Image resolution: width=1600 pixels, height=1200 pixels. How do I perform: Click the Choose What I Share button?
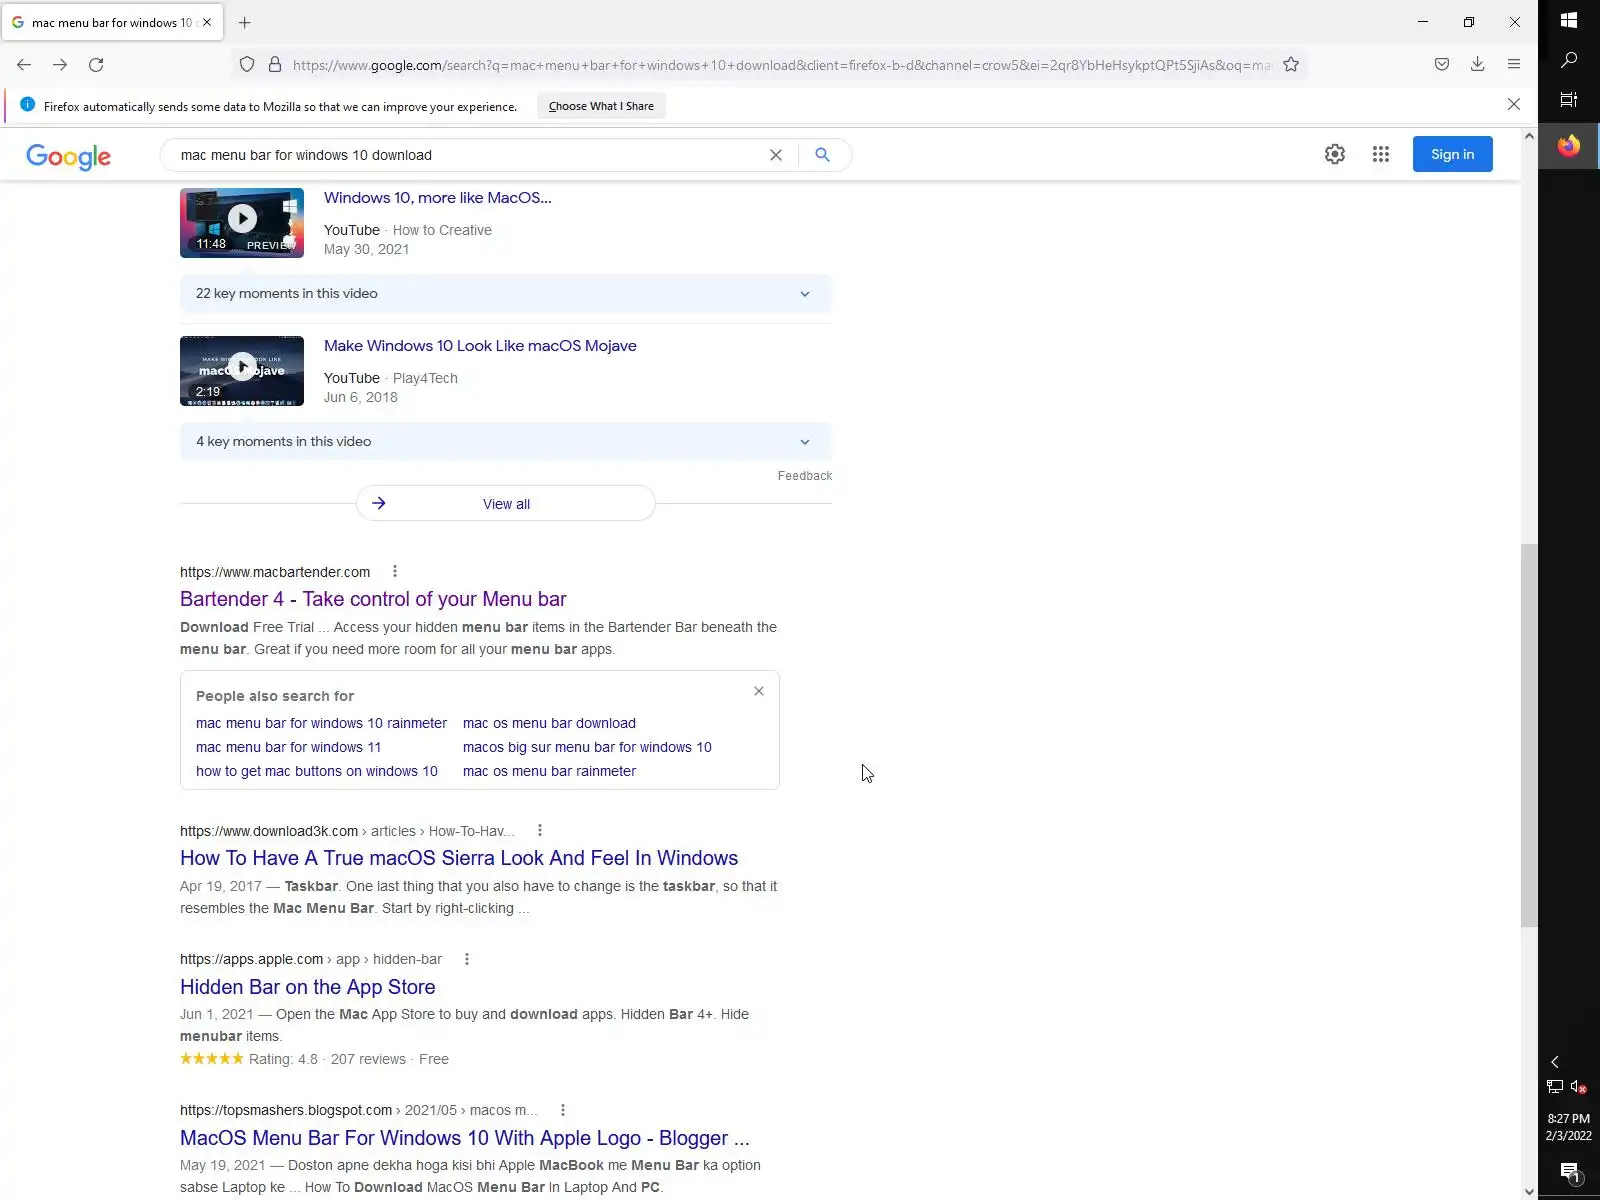point(601,106)
